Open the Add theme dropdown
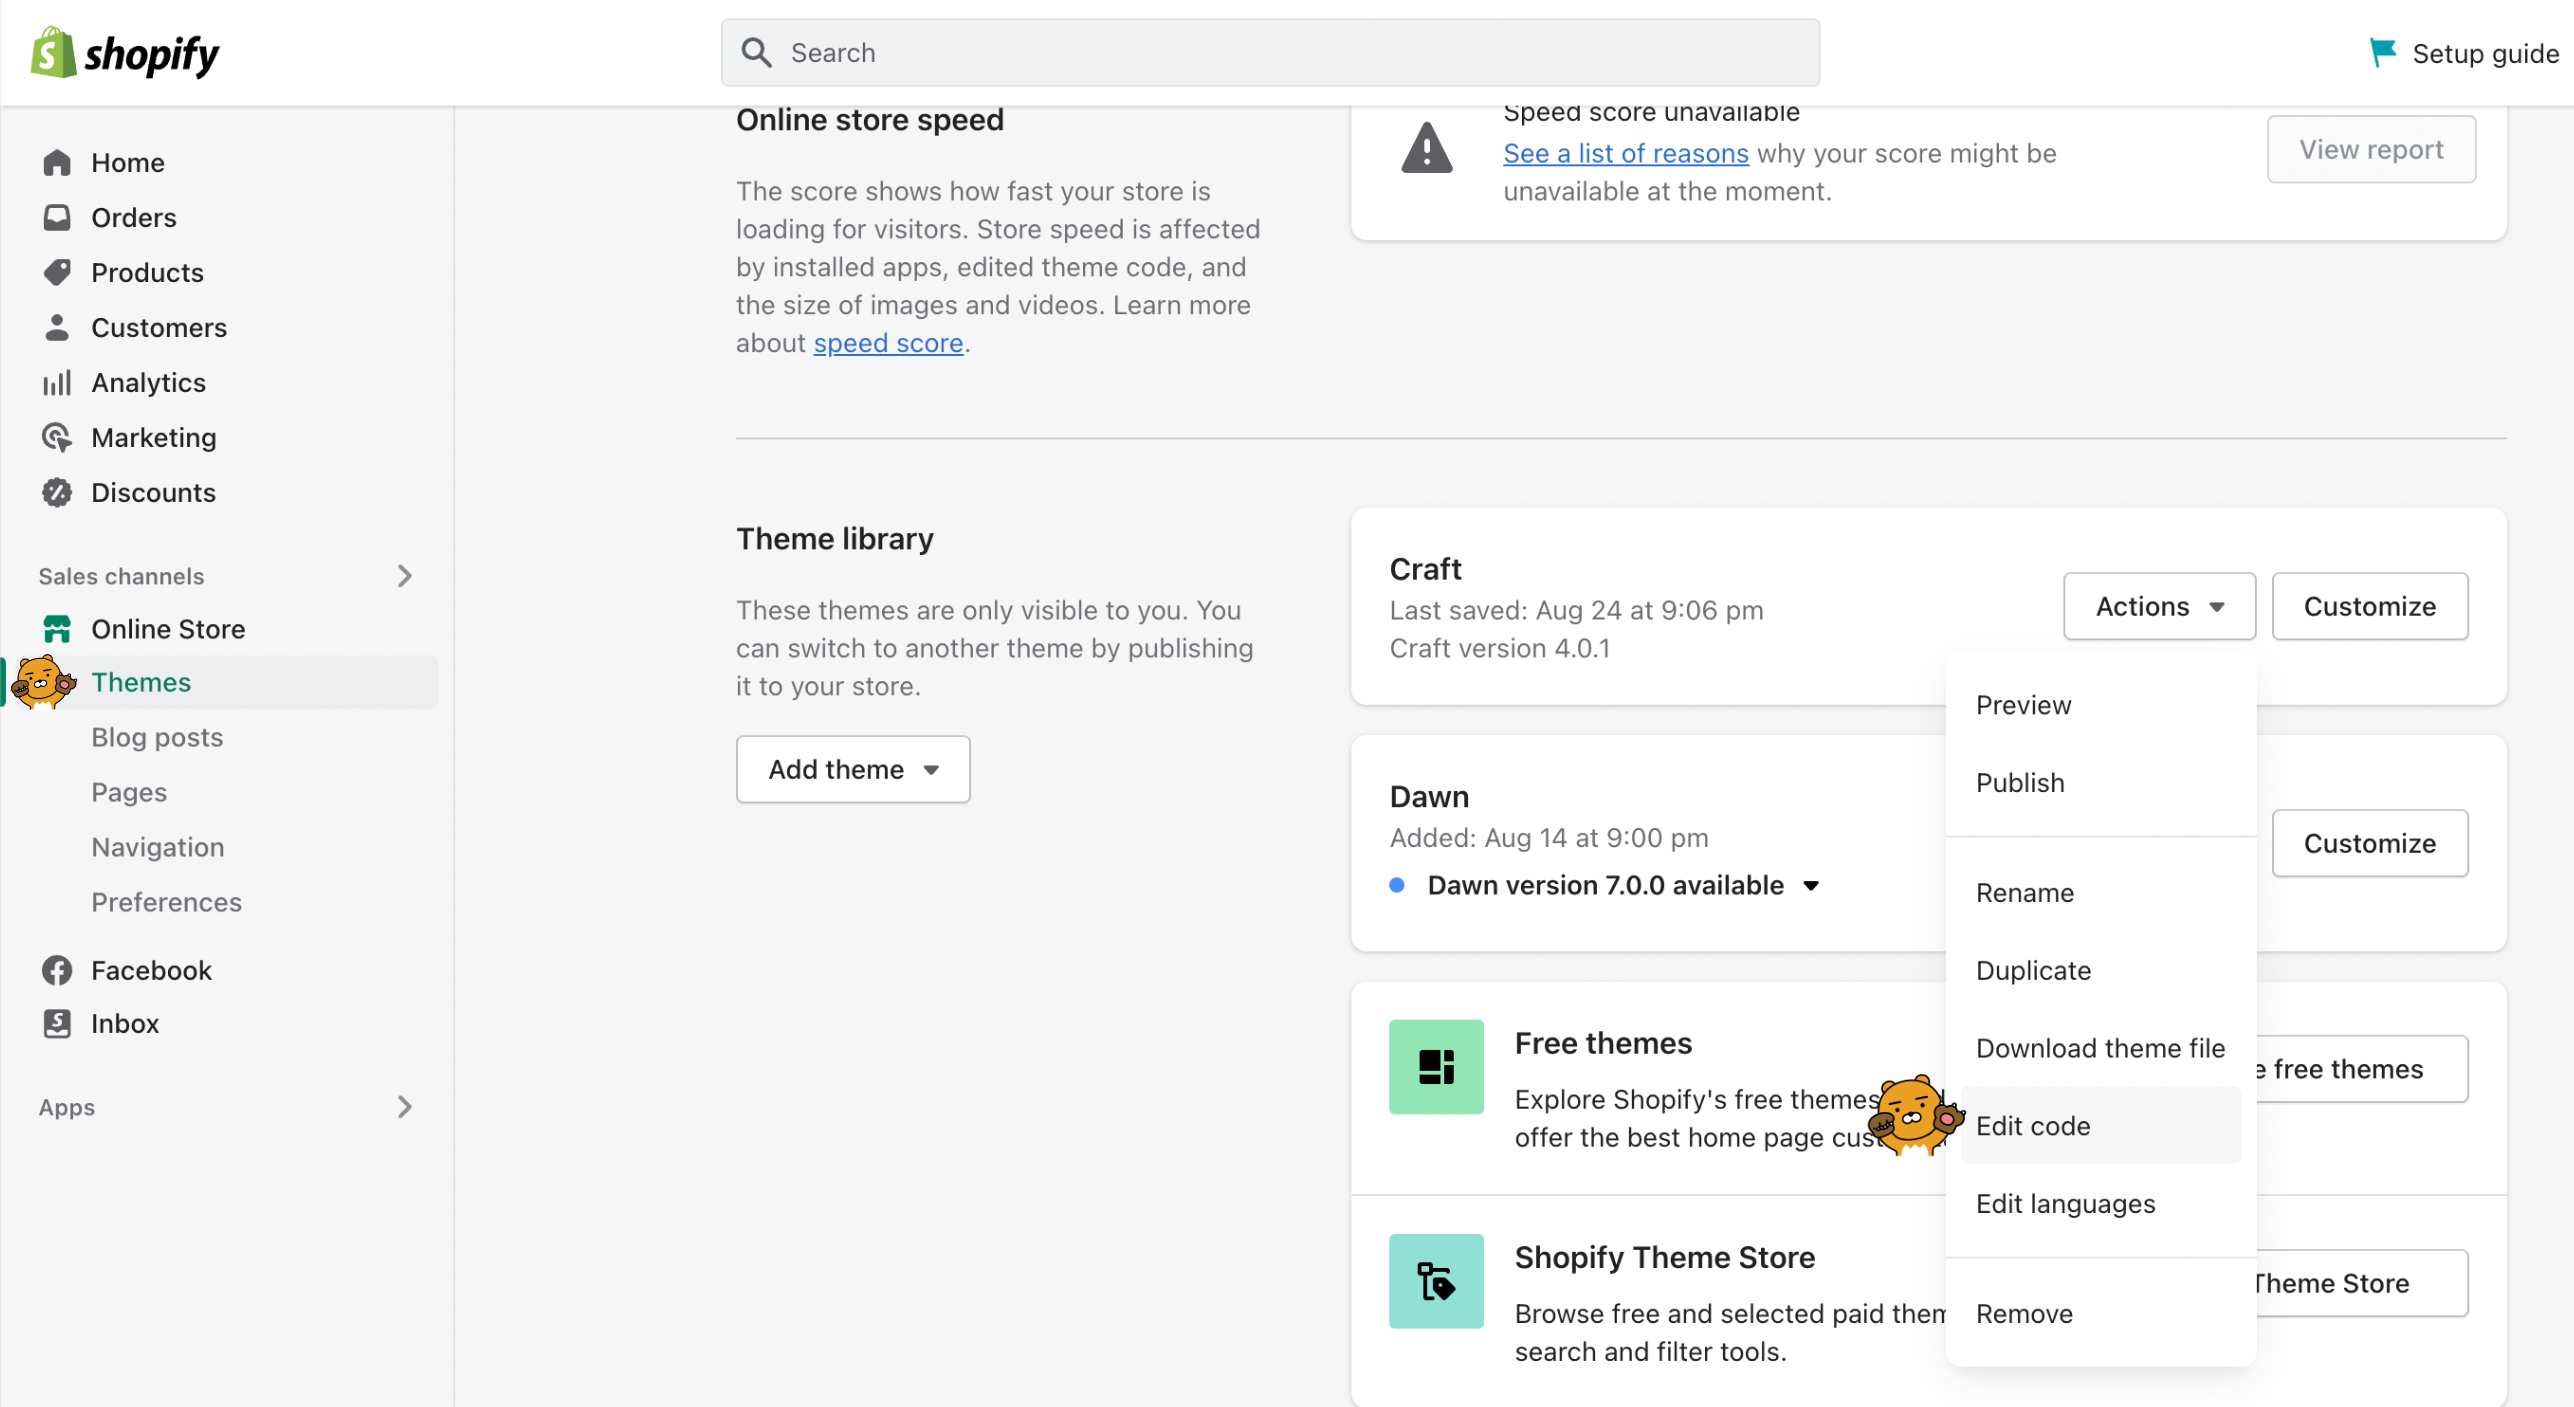 [852, 769]
